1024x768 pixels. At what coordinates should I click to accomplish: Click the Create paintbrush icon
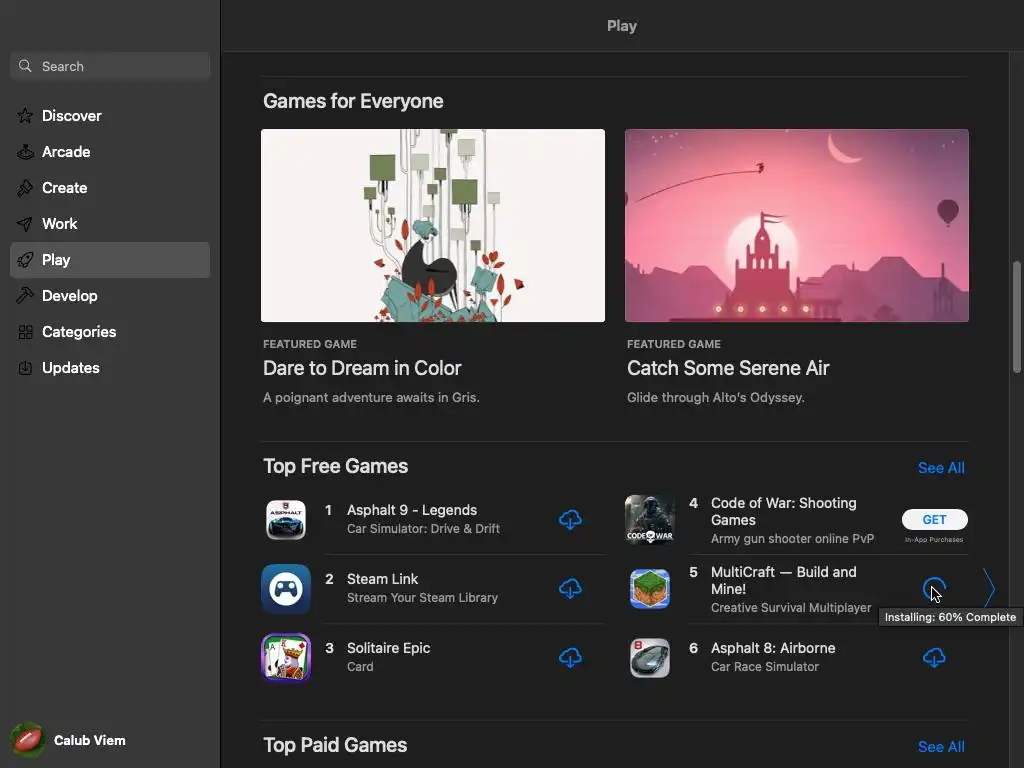pyautogui.click(x=25, y=187)
